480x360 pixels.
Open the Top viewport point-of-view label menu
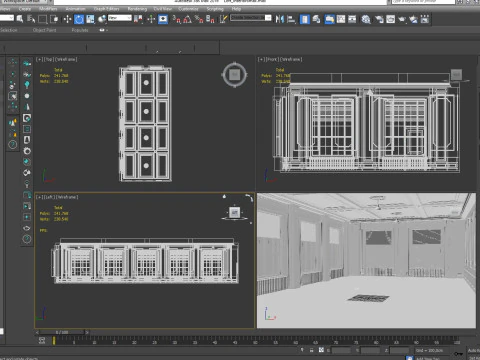(x=49, y=59)
